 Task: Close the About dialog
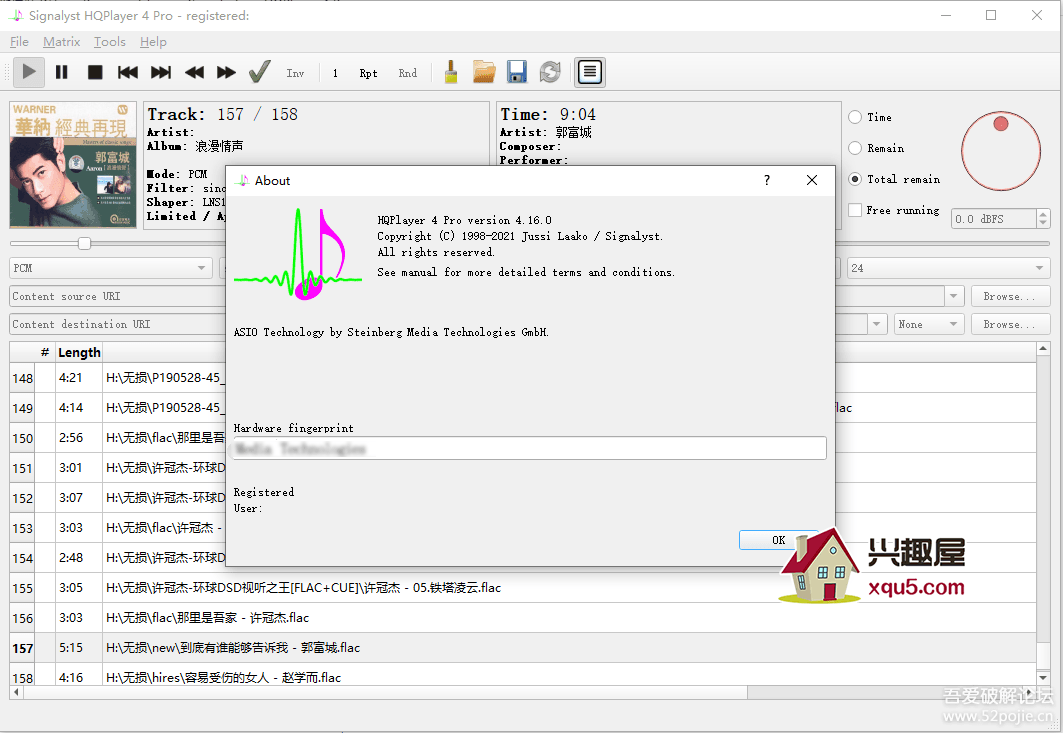[811, 180]
